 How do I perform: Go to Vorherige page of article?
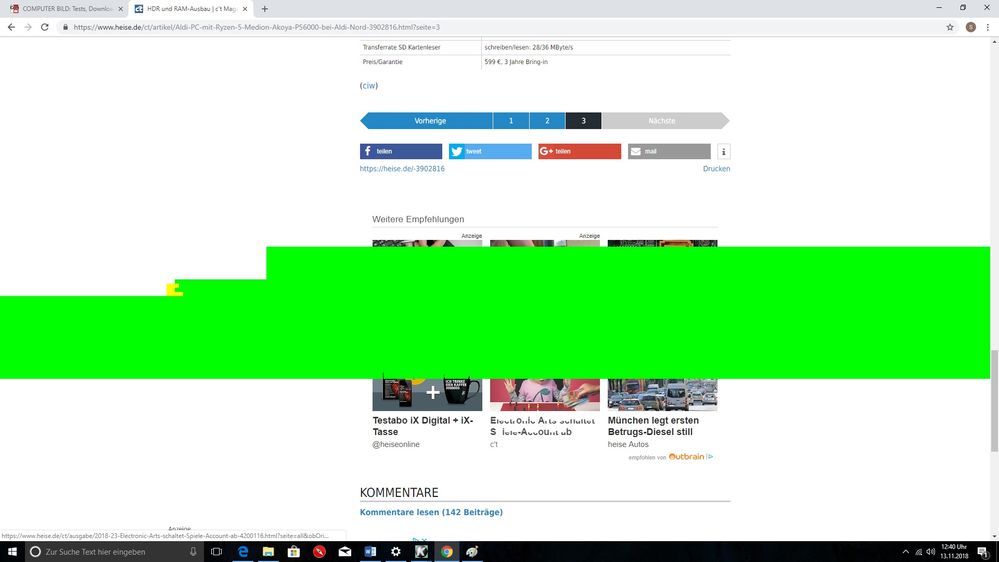pos(430,121)
